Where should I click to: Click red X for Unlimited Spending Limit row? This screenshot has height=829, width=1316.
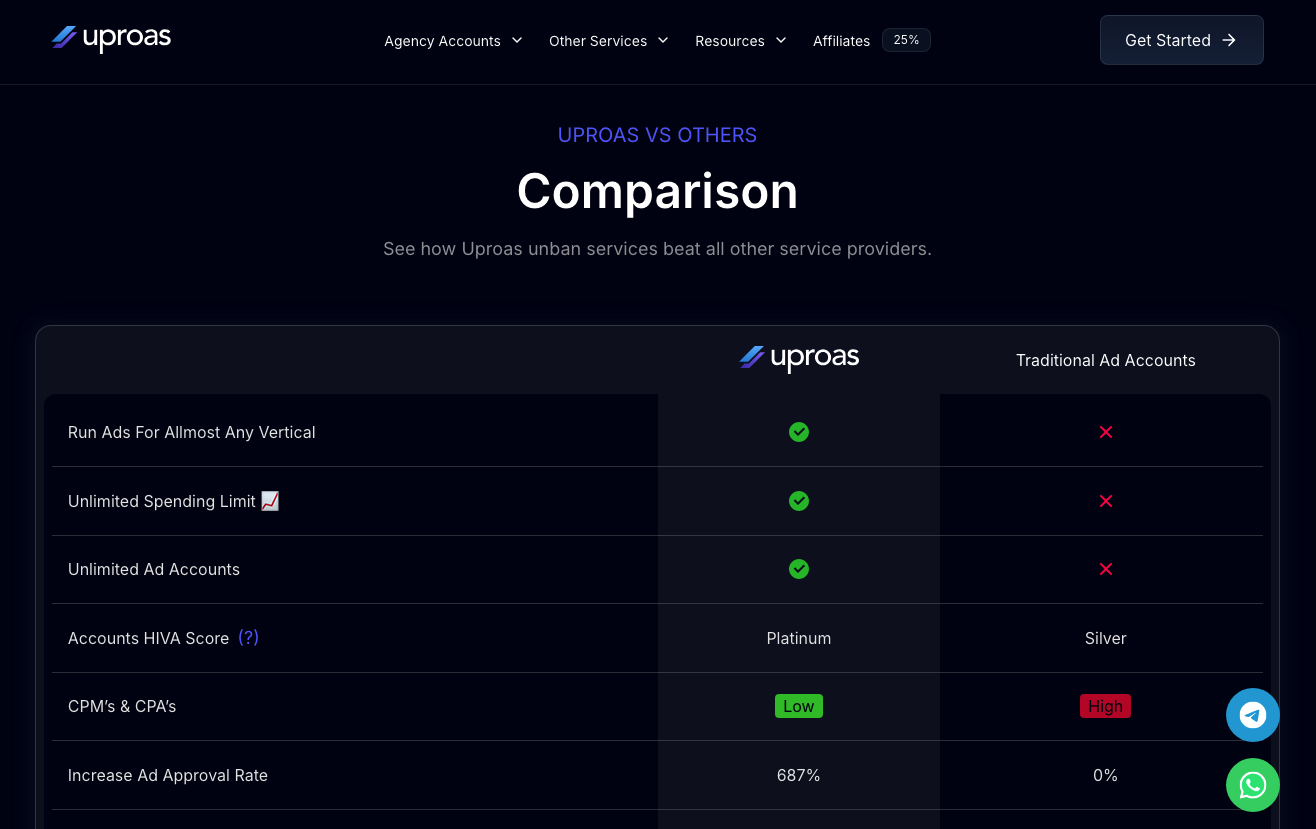pos(1105,501)
